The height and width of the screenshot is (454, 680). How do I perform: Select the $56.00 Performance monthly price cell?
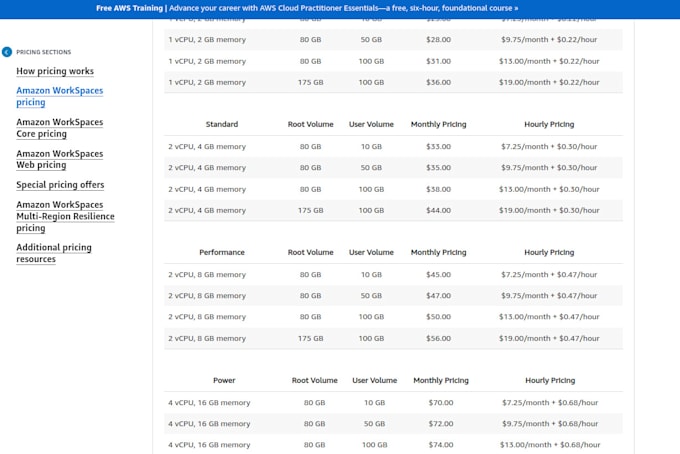pyautogui.click(x=438, y=338)
